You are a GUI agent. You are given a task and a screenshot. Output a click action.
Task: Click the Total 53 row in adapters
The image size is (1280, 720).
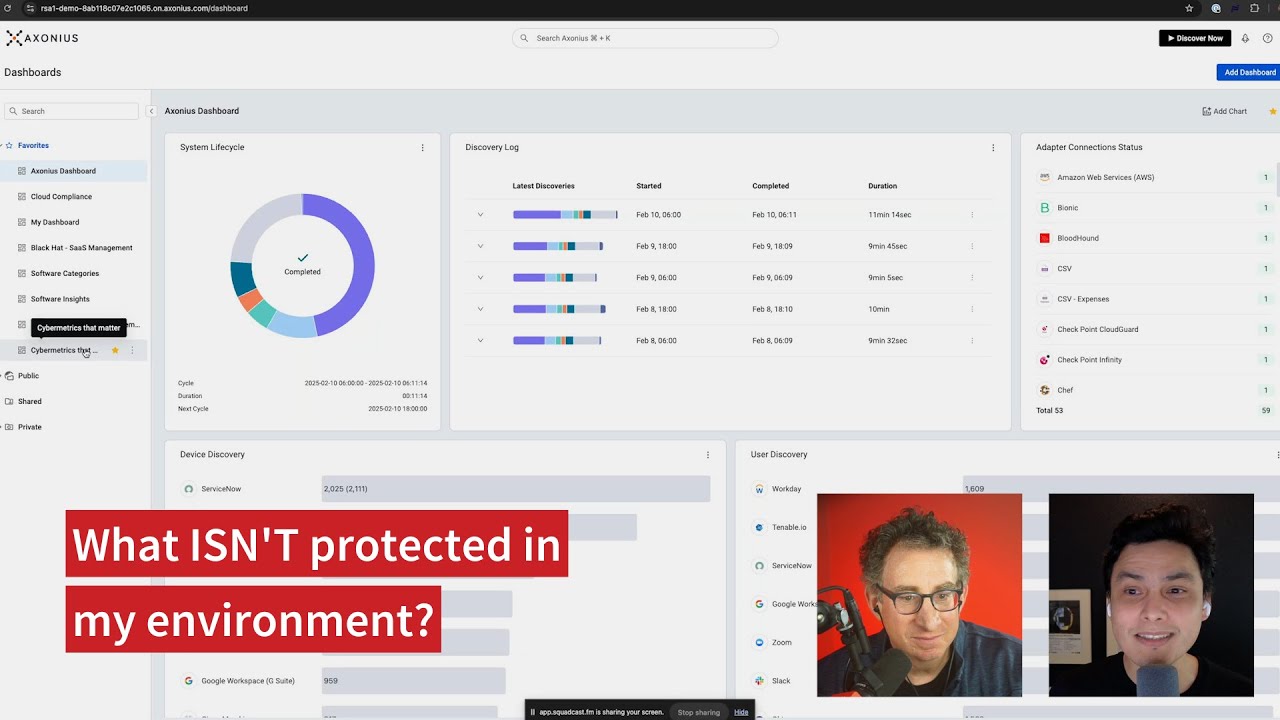[1153, 410]
